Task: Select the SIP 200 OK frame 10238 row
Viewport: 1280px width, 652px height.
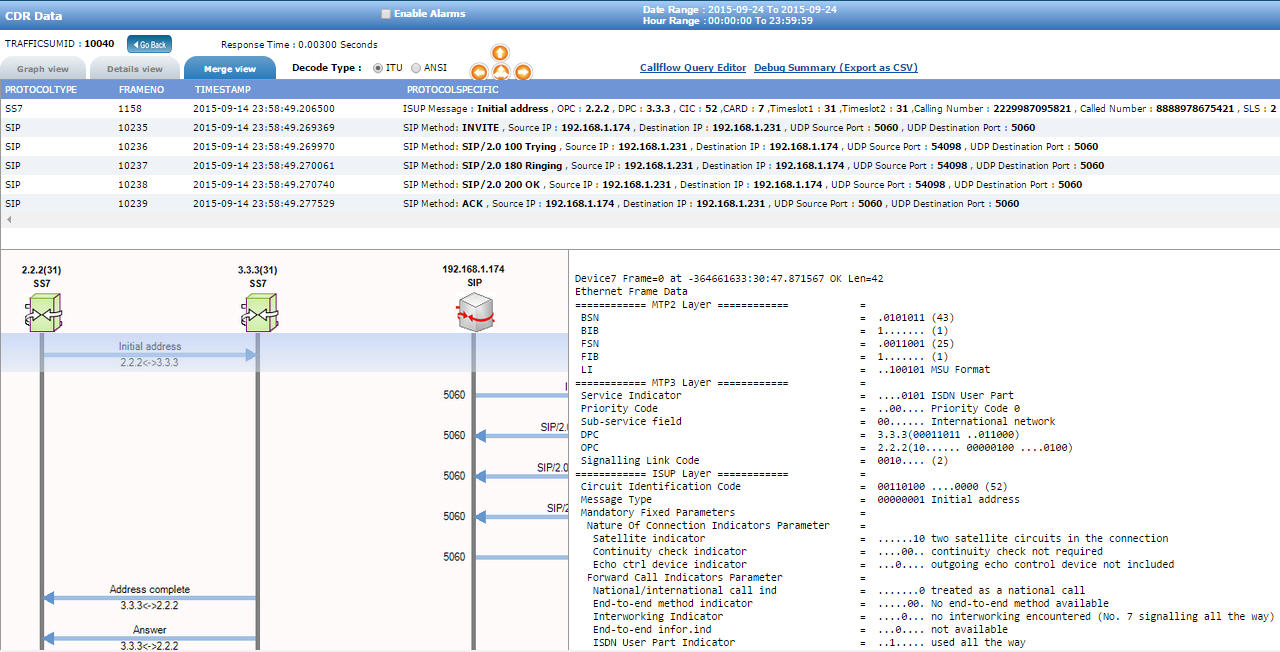Action: point(640,184)
